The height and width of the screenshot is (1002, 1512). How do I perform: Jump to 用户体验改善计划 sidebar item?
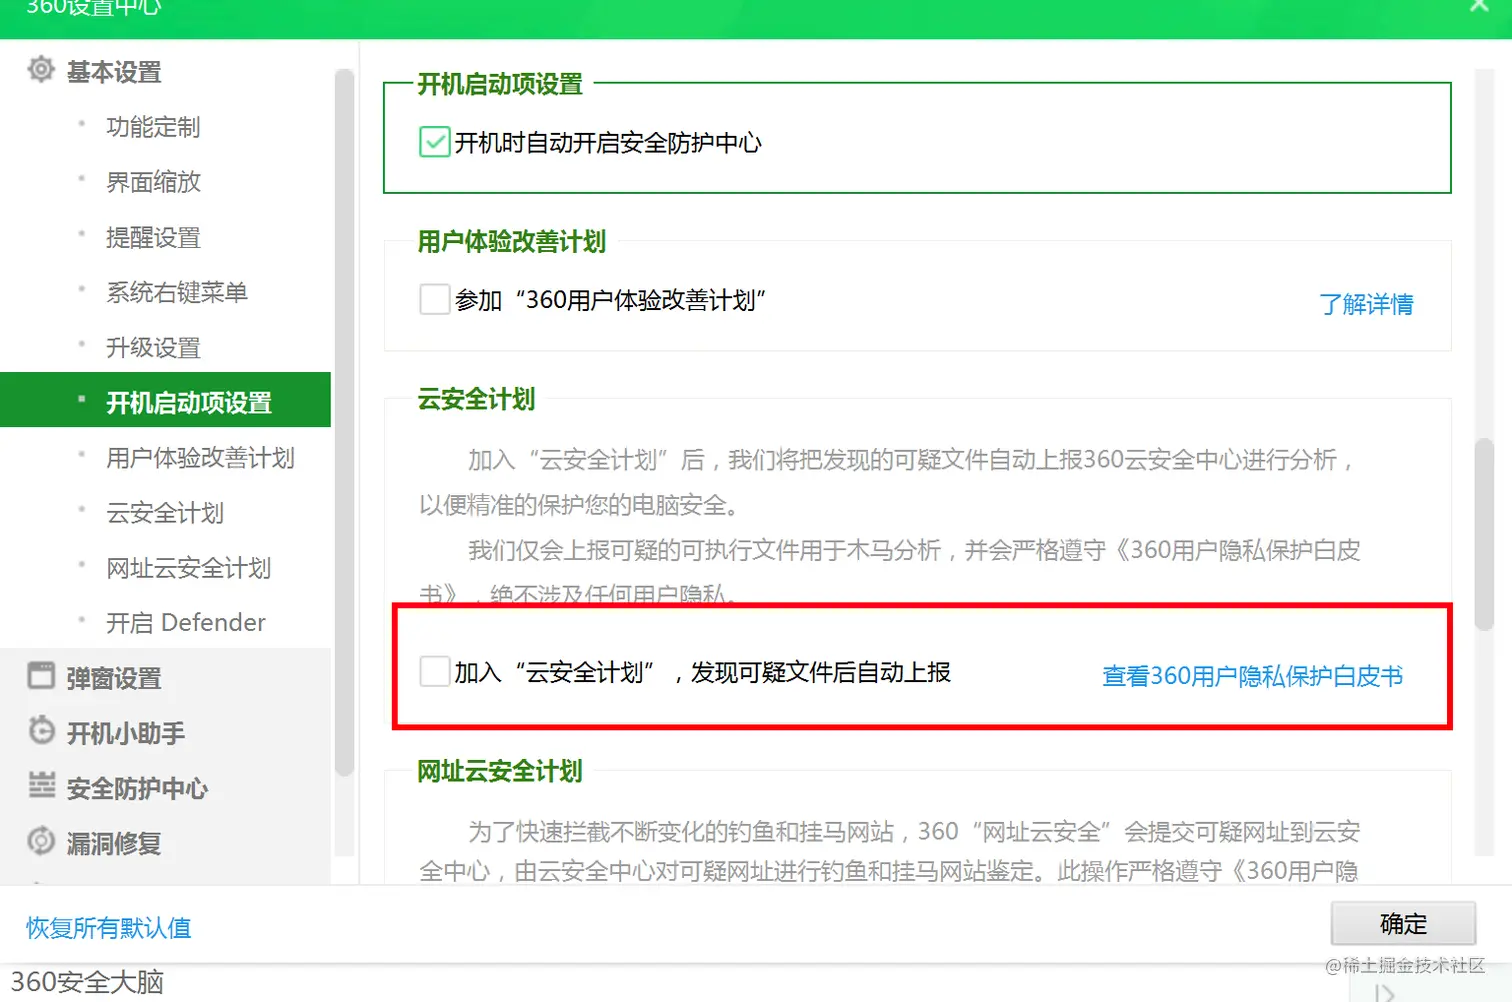(200, 457)
